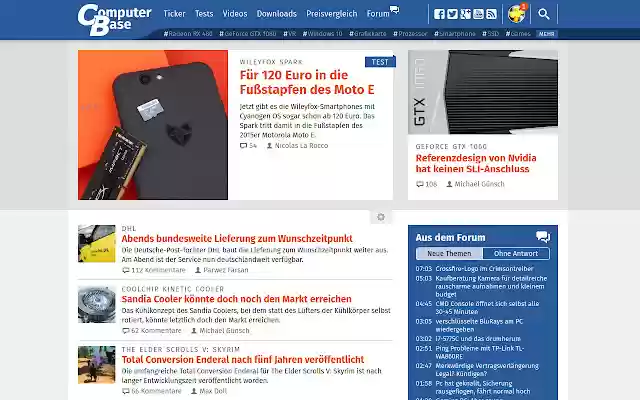Open 108 comments on GTX 1060 article
This screenshot has height=400, width=640.
427,184
